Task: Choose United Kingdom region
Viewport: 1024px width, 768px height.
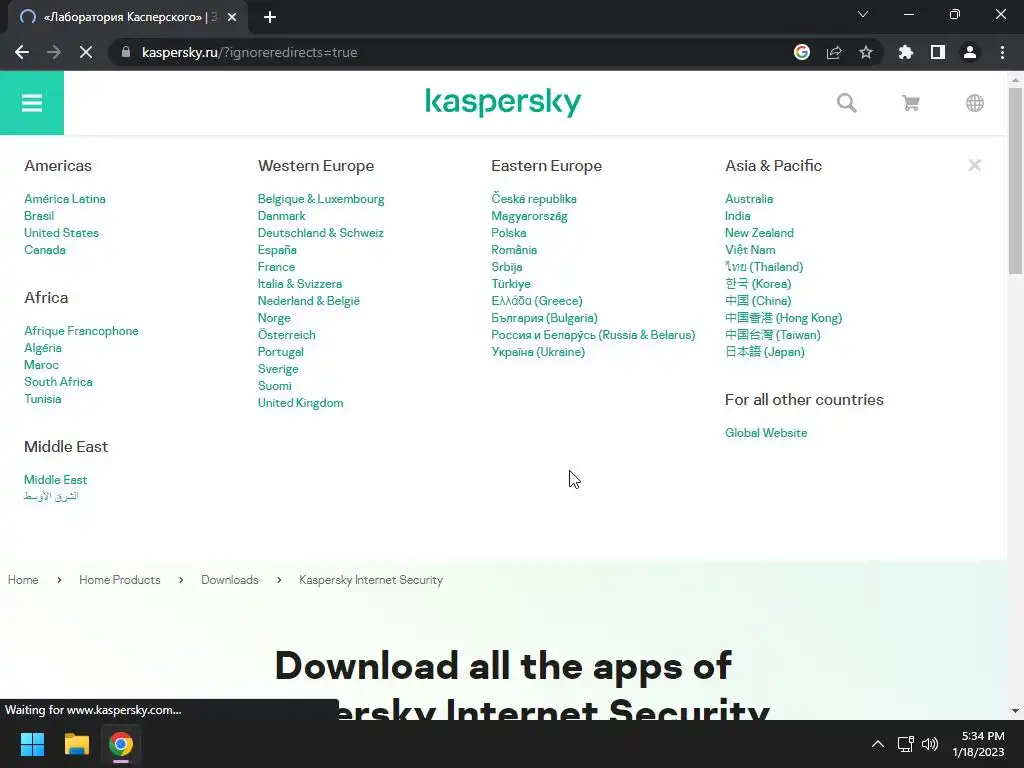Action: (300, 402)
